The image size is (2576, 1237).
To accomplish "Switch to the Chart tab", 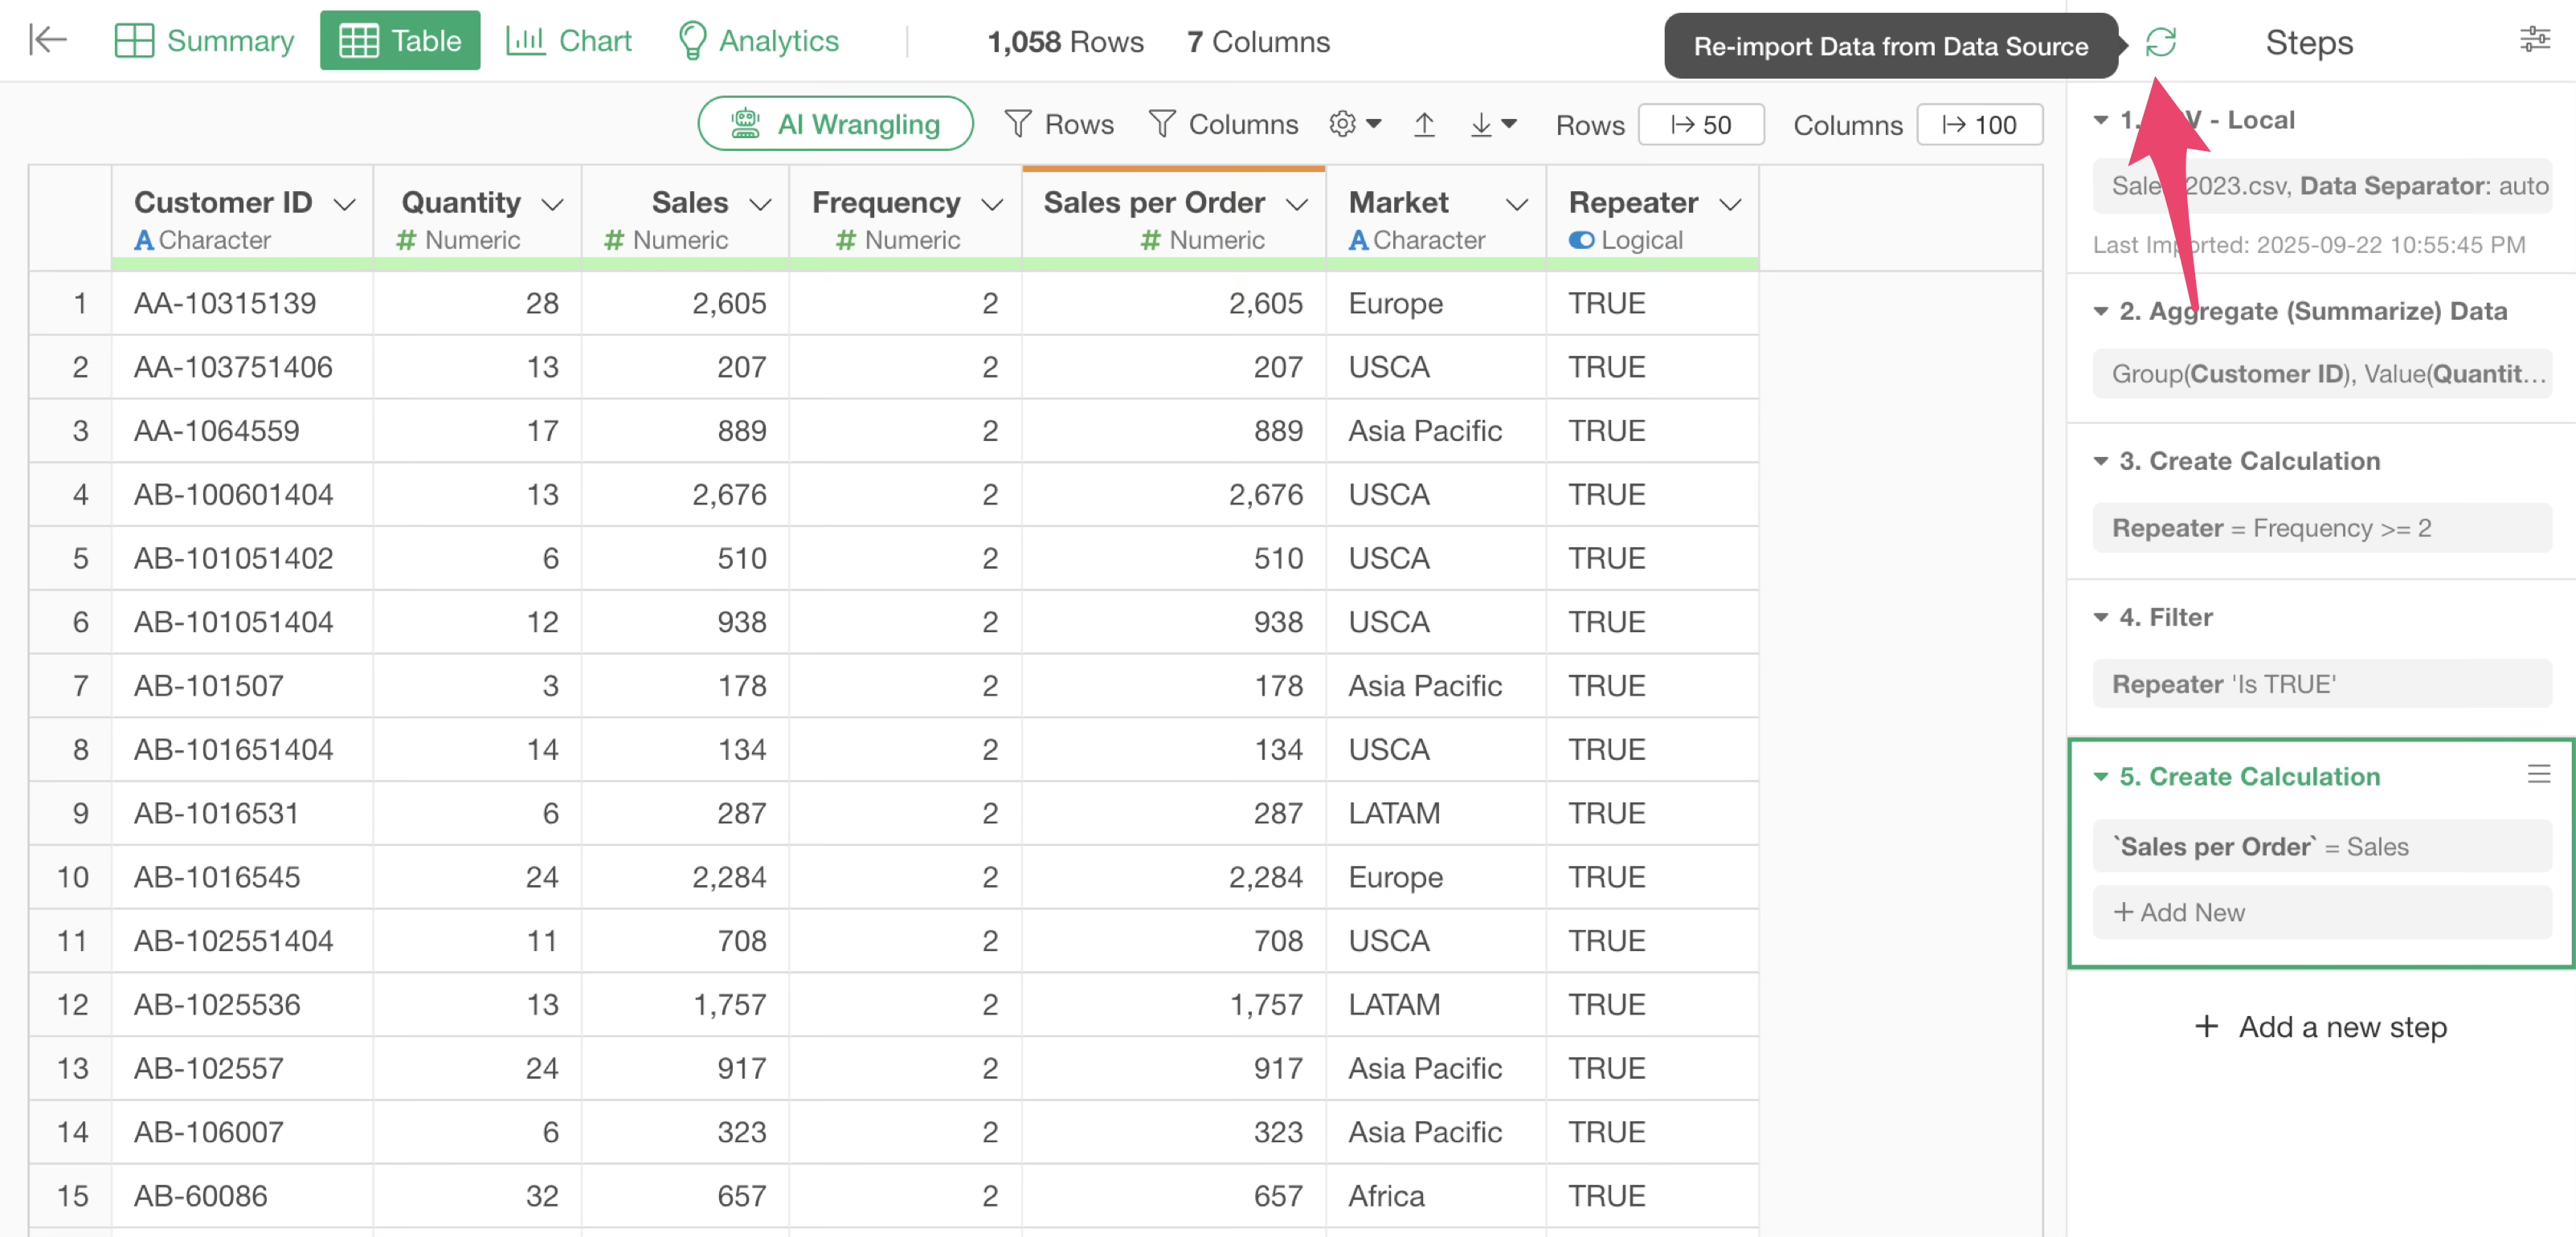I will point(569,41).
